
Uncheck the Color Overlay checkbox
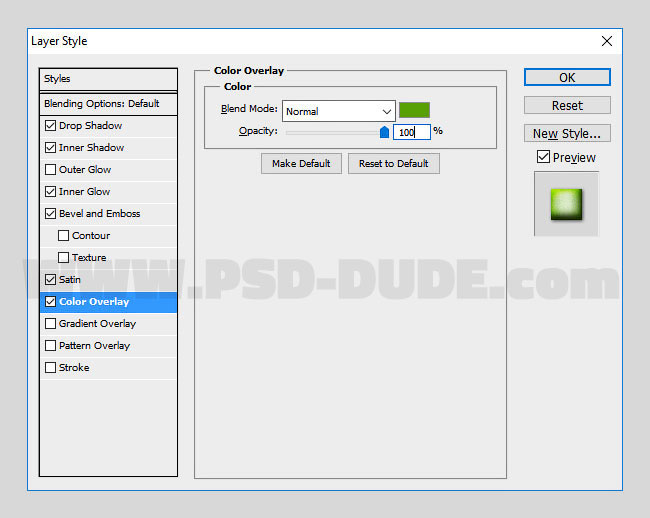[x=50, y=301]
